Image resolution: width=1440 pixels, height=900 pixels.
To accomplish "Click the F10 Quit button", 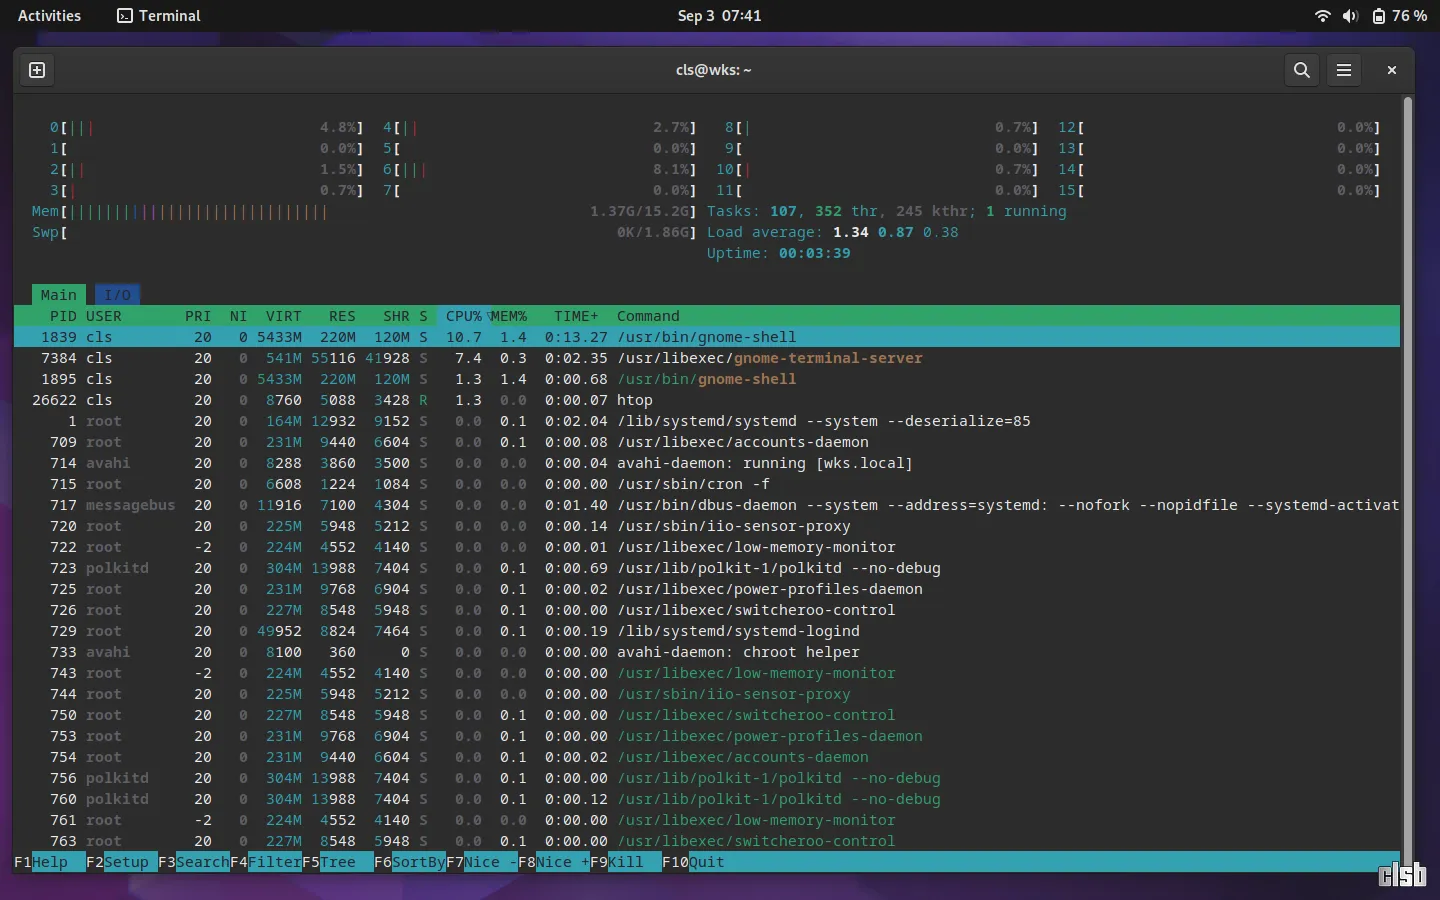I will 693,862.
